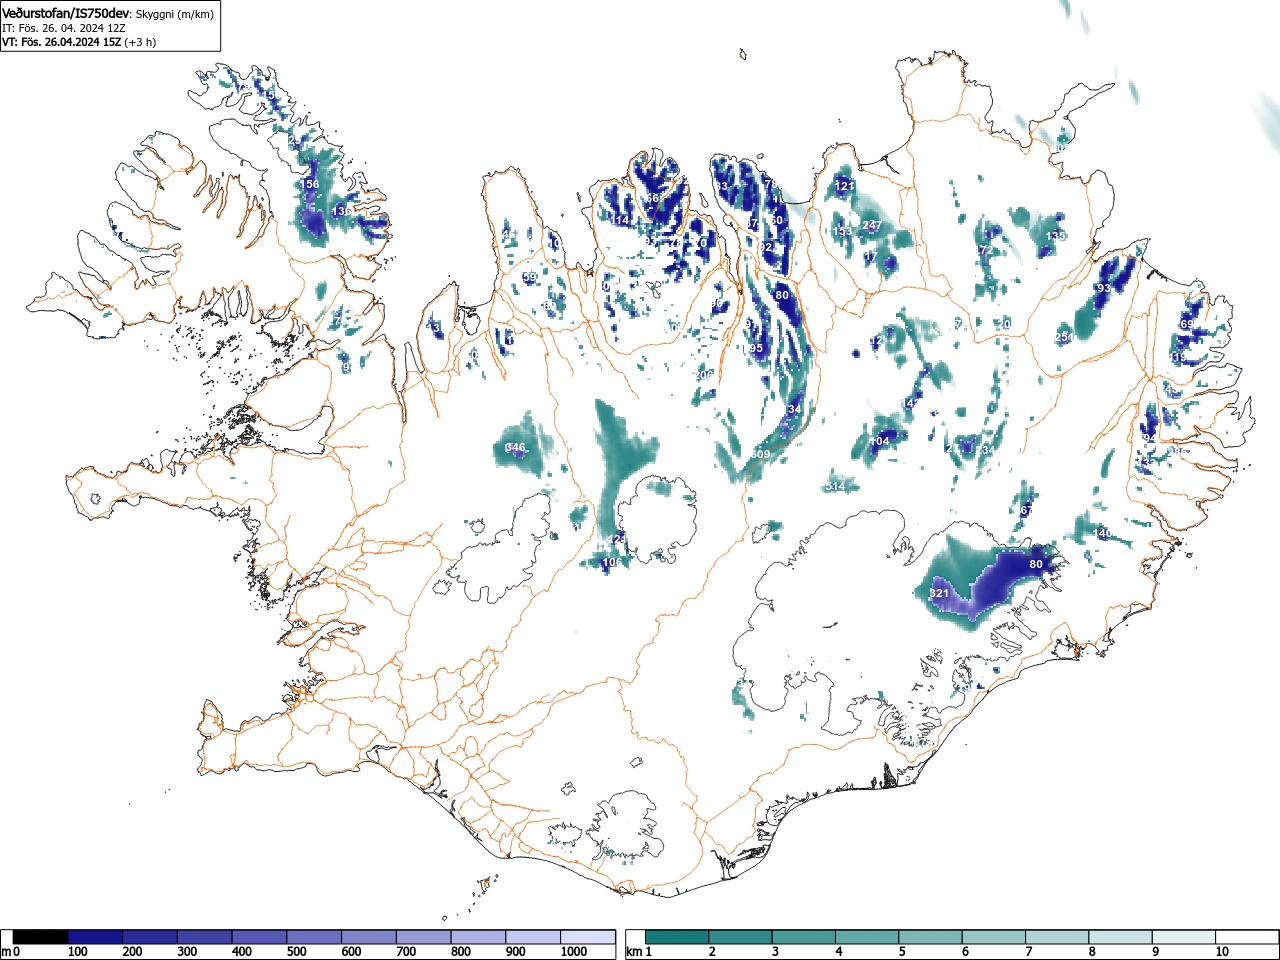
Task: Pick the 3–4 km teal swatch
Action: [x=805, y=937]
